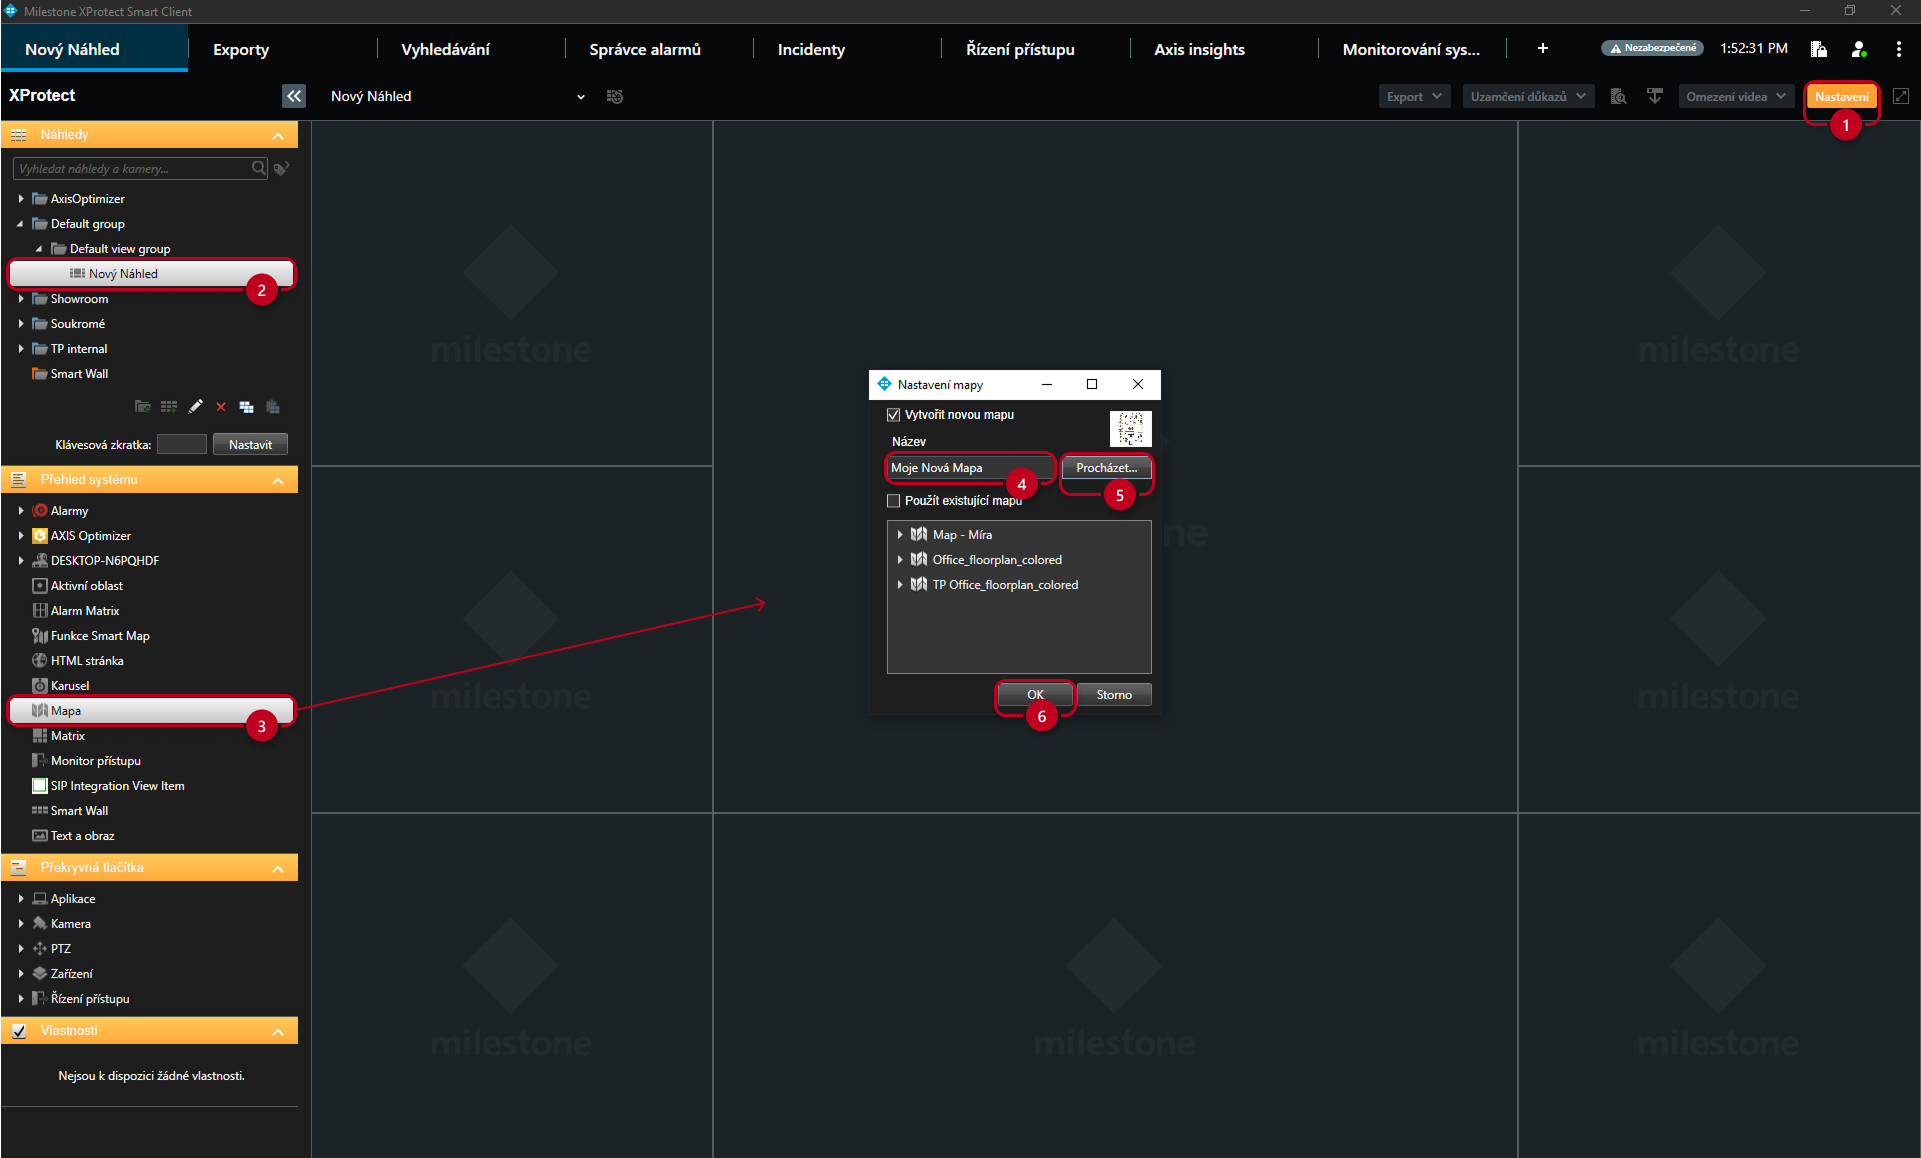Select Text a obraz item
This screenshot has height=1158, width=1921.
[82, 836]
